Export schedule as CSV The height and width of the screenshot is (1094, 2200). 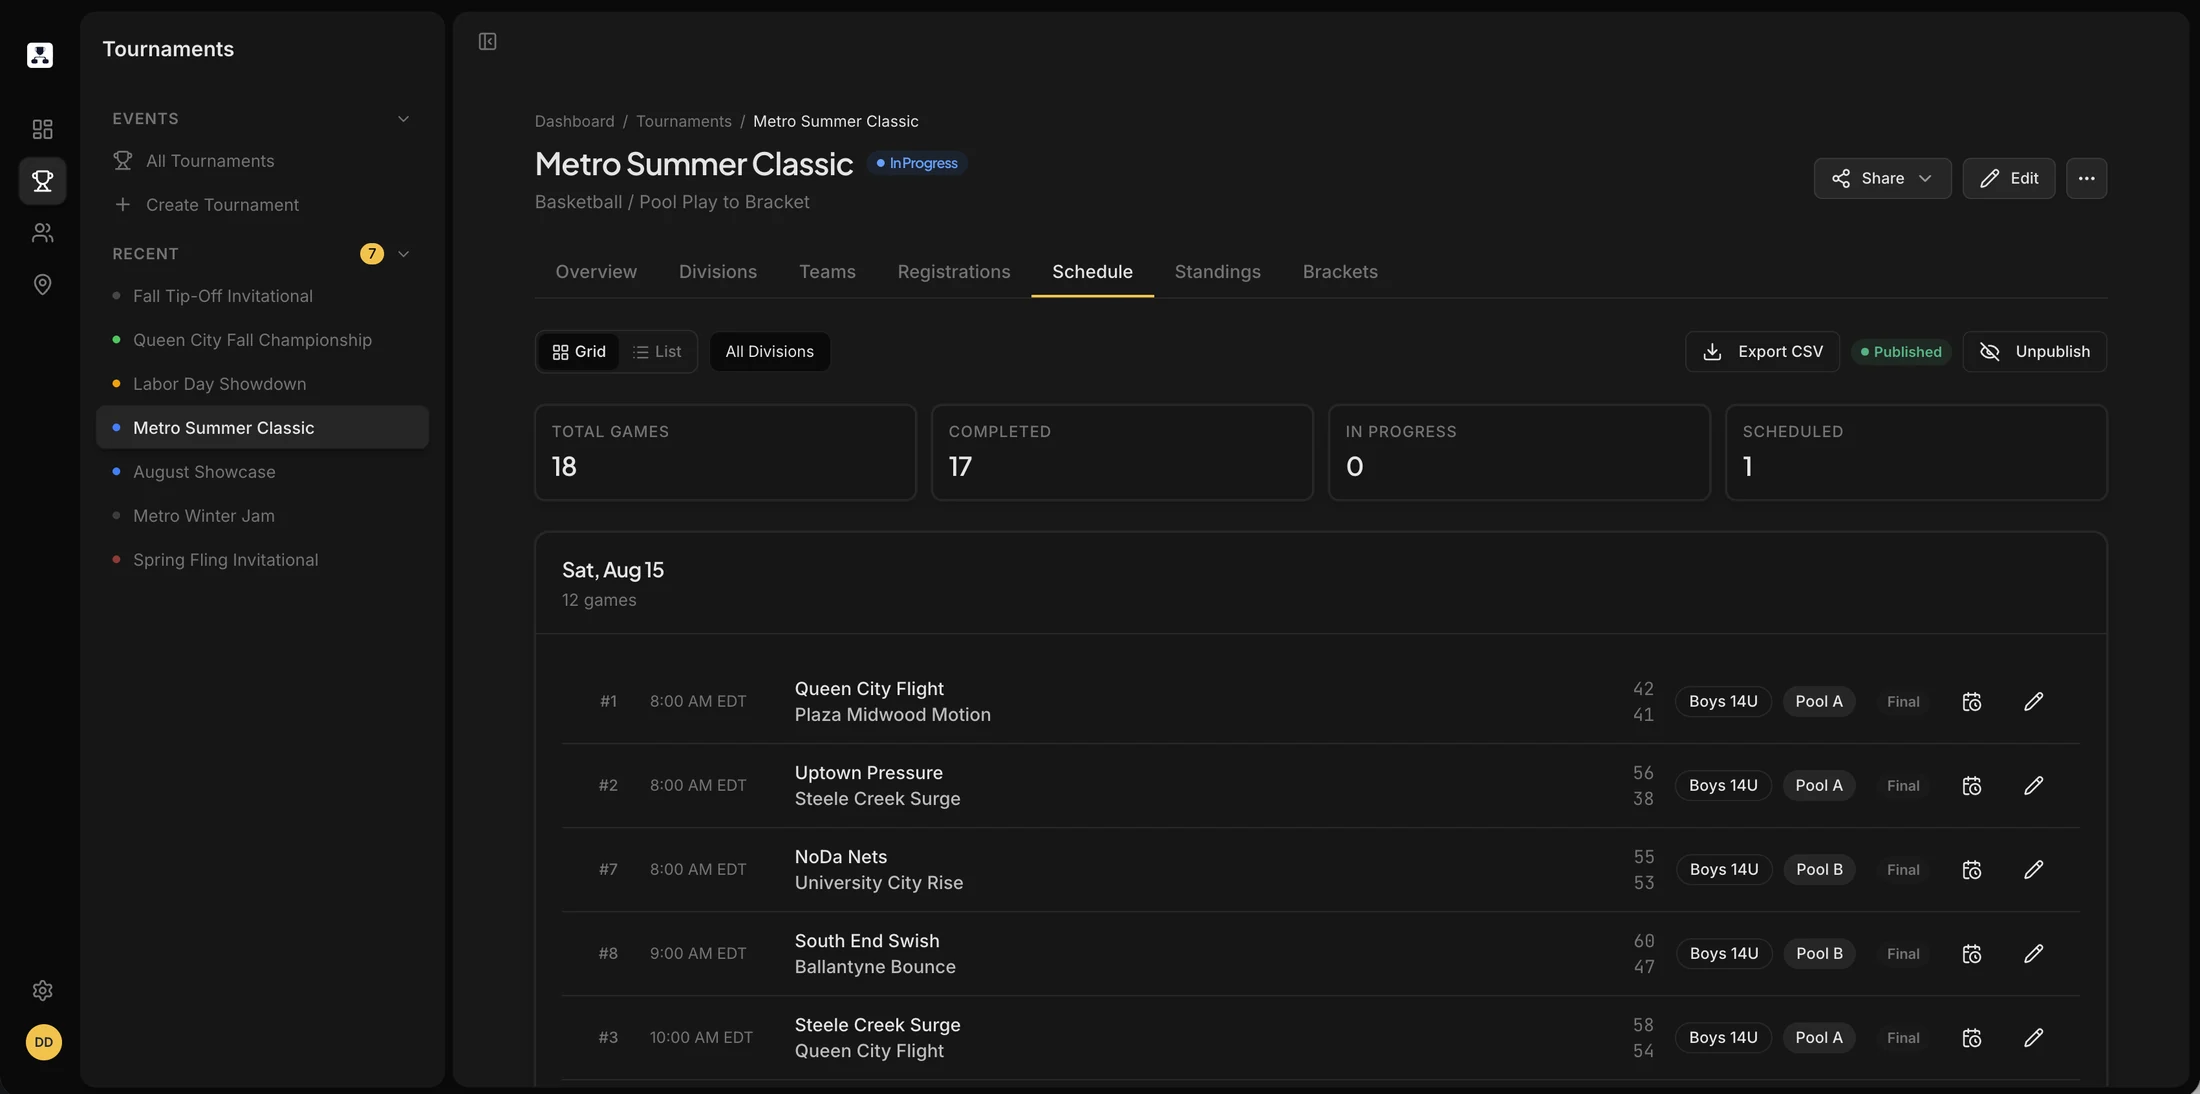[x=1762, y=352]
